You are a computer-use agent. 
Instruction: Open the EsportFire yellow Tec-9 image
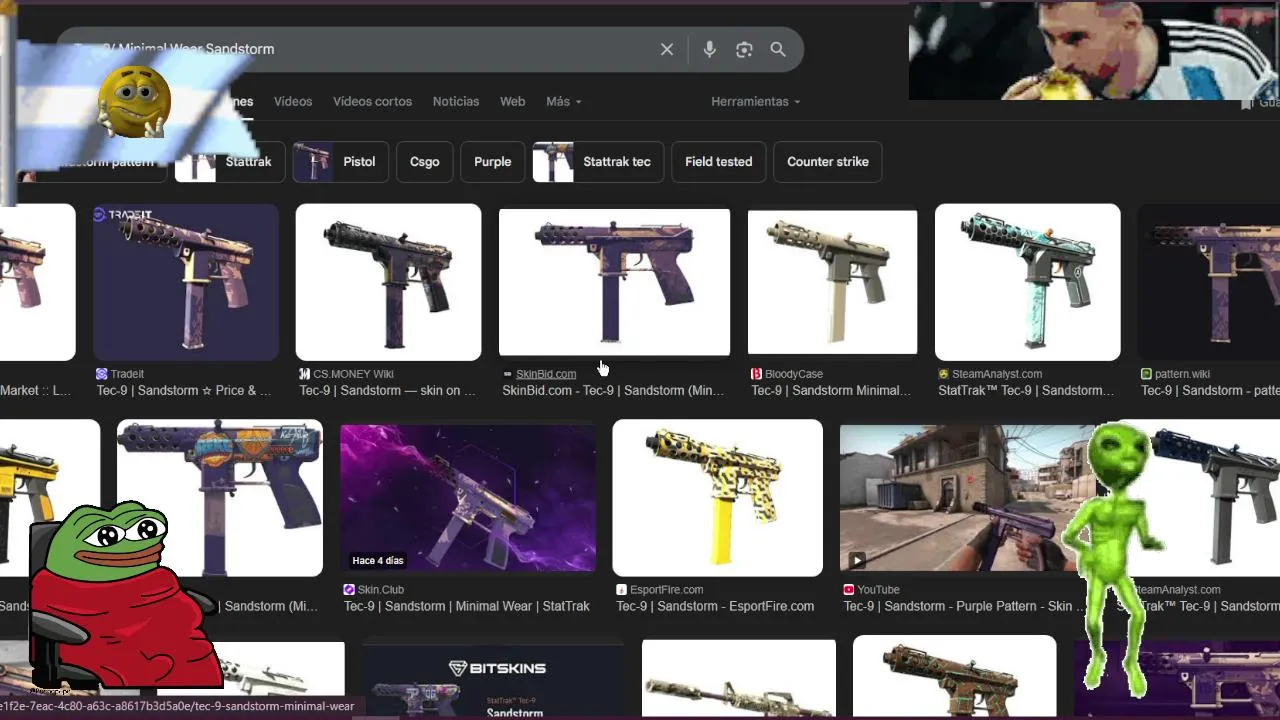pos(718,498)
